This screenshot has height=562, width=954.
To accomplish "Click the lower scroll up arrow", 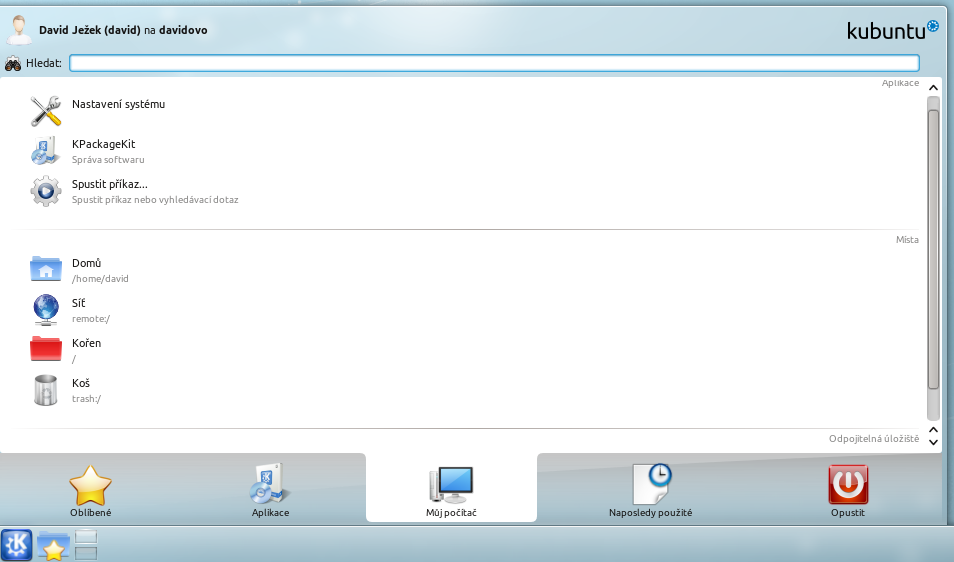I will (x=933, y=430).
